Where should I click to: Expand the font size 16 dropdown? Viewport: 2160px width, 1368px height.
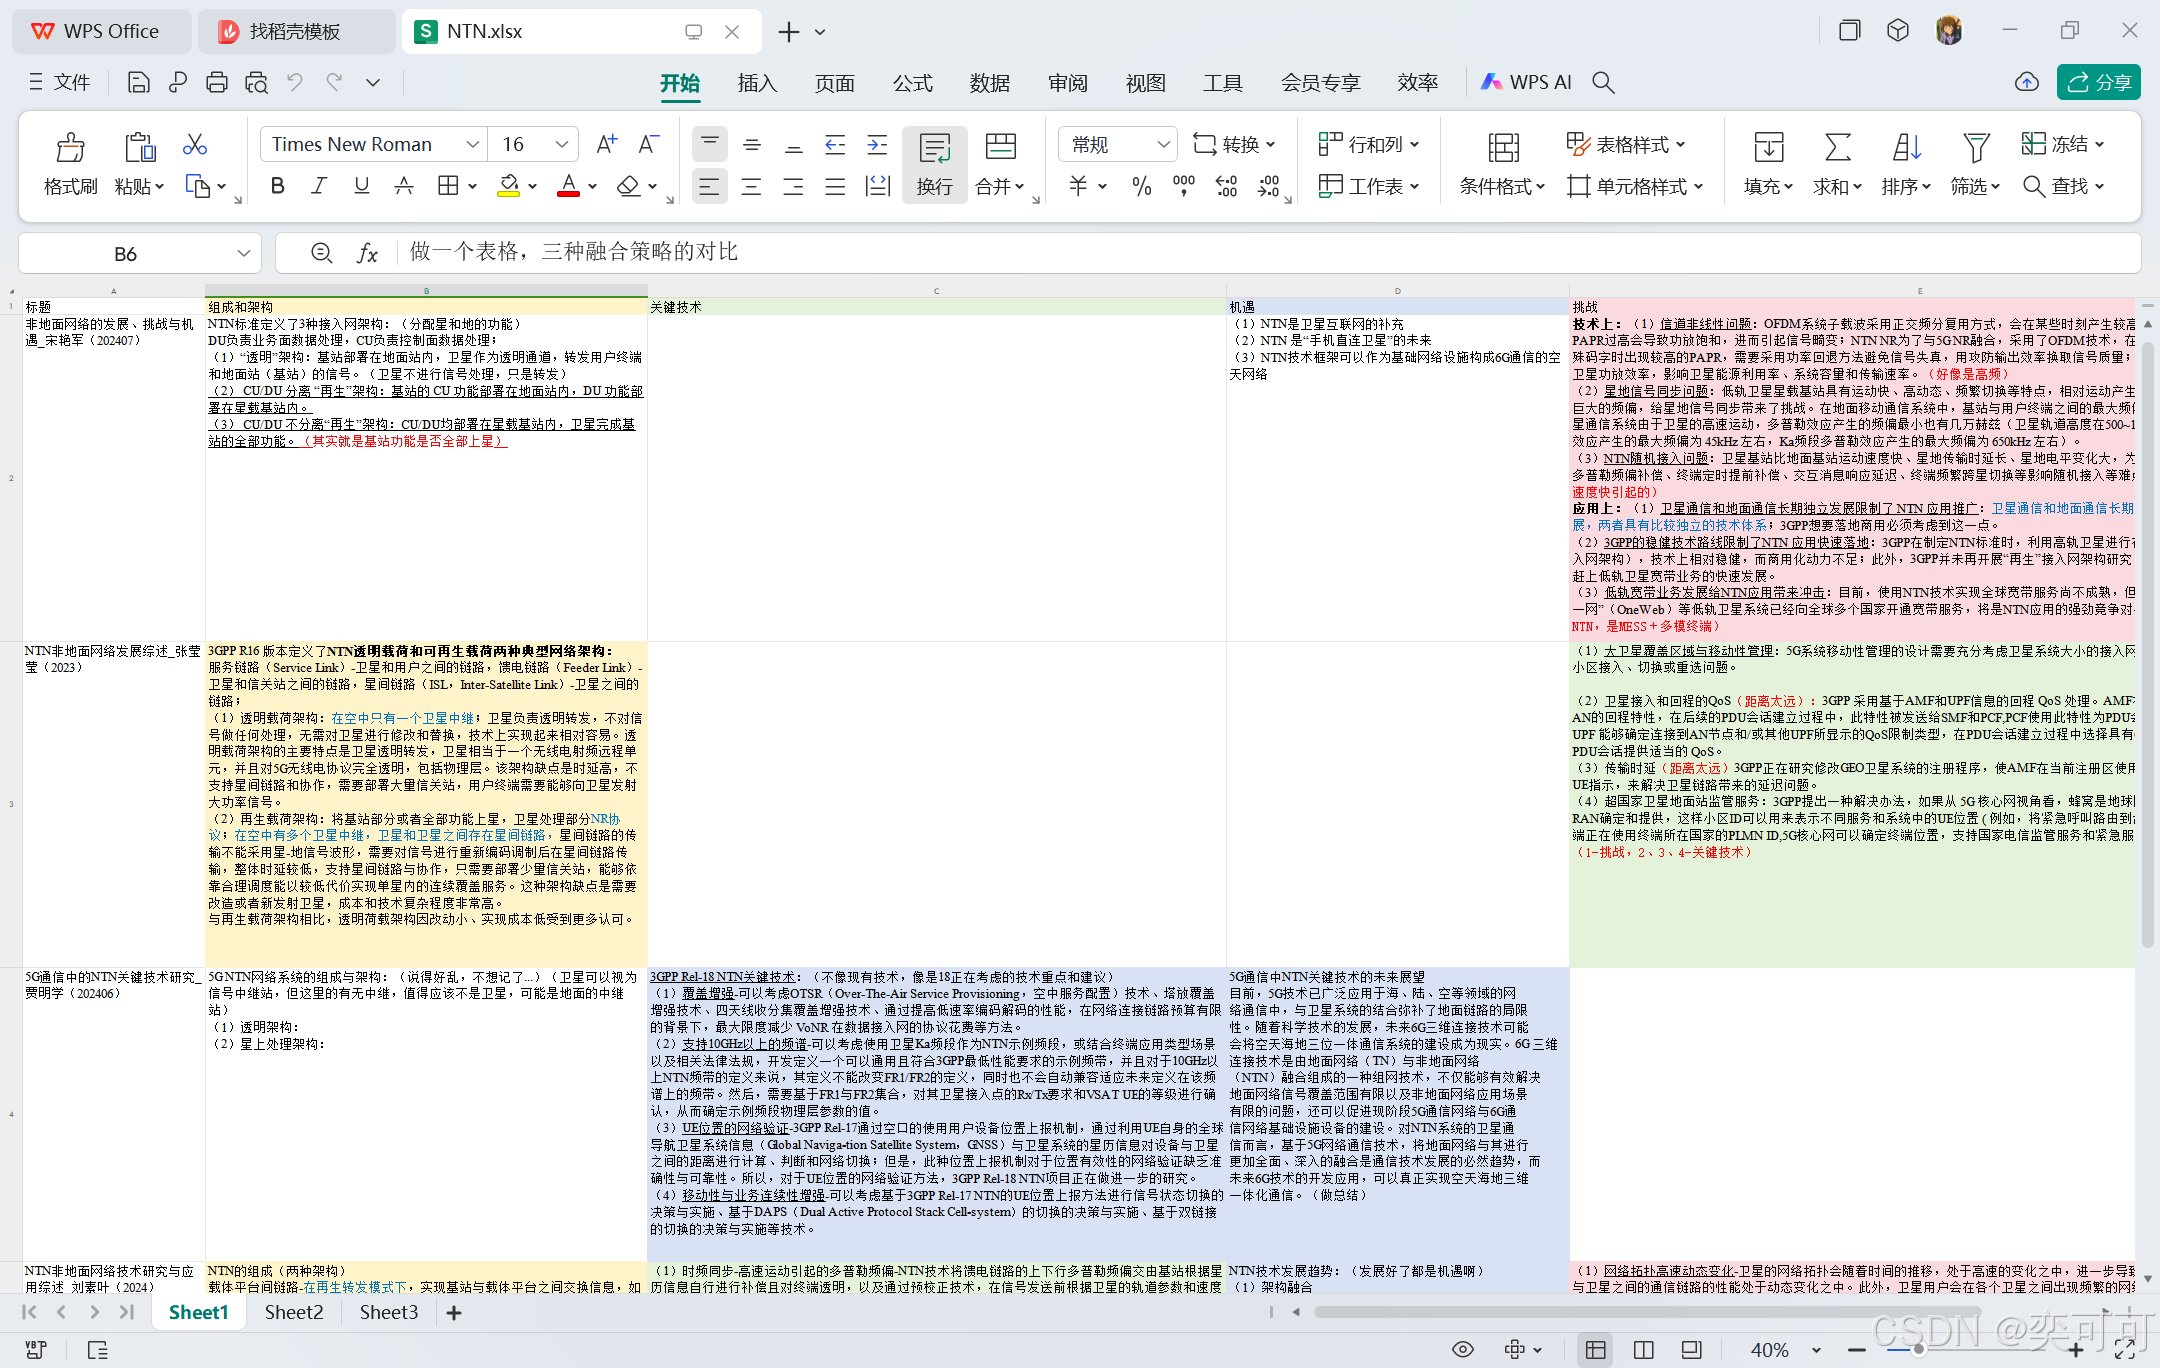tap(561, 145)
